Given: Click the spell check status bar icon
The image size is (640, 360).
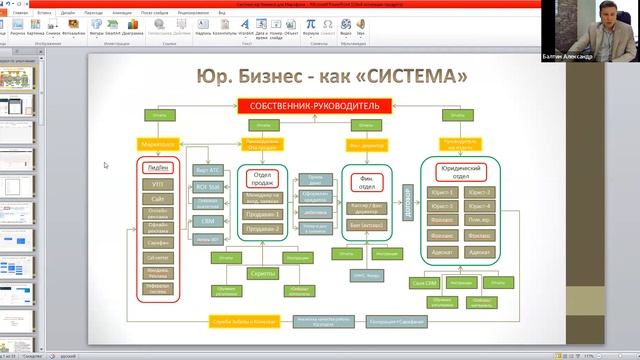Looking at the screenshot, I should pyautogui.click(x=52, y=356).
